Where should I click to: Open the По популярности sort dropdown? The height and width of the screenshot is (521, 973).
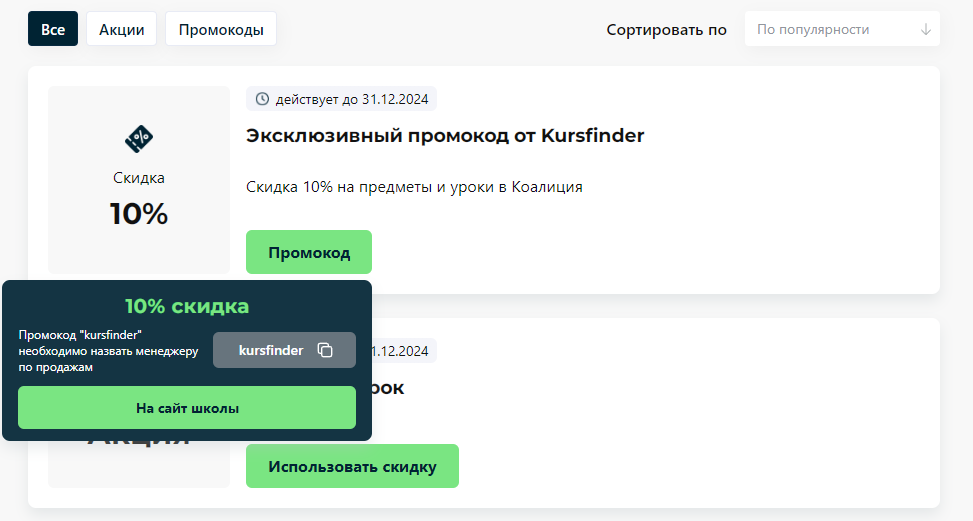click(x=842, y=29)
